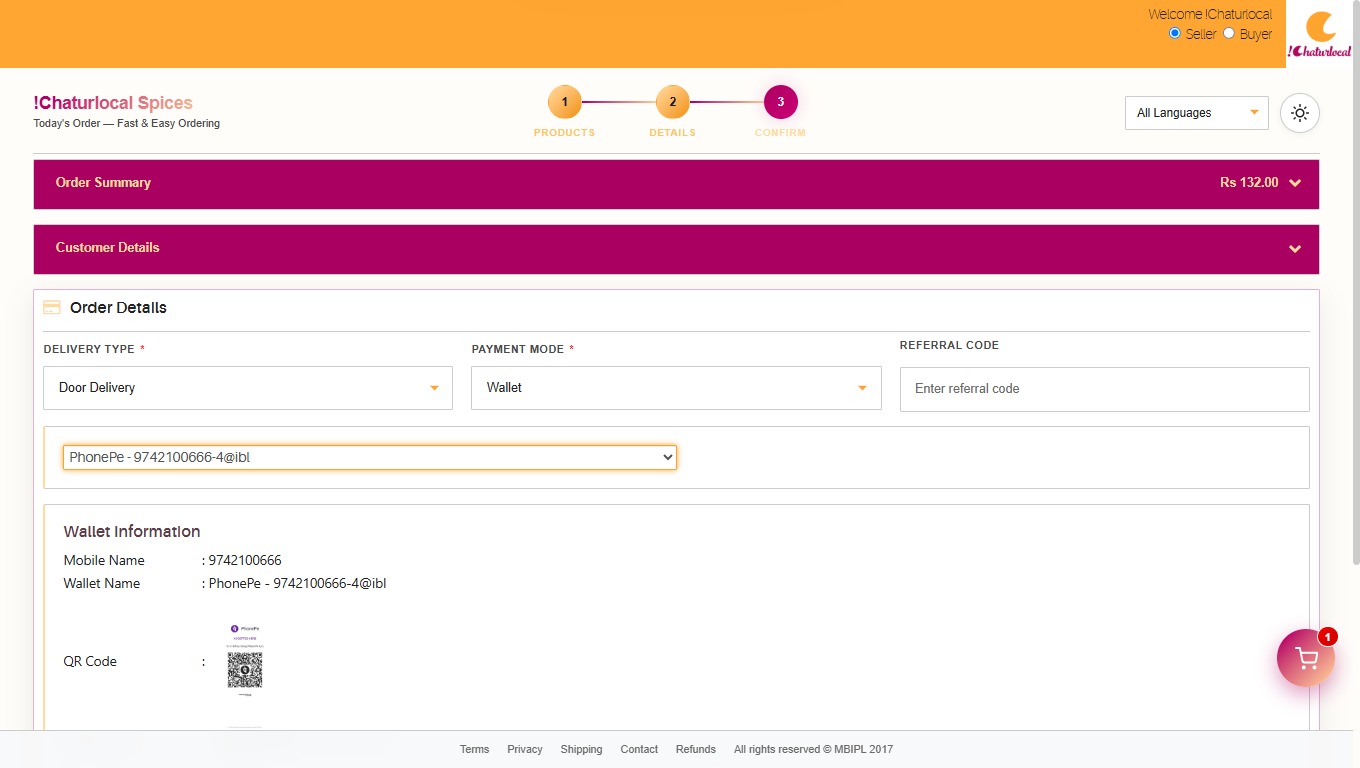Expand the Customer Details section
1360x768 pixels.
(676, 249)
